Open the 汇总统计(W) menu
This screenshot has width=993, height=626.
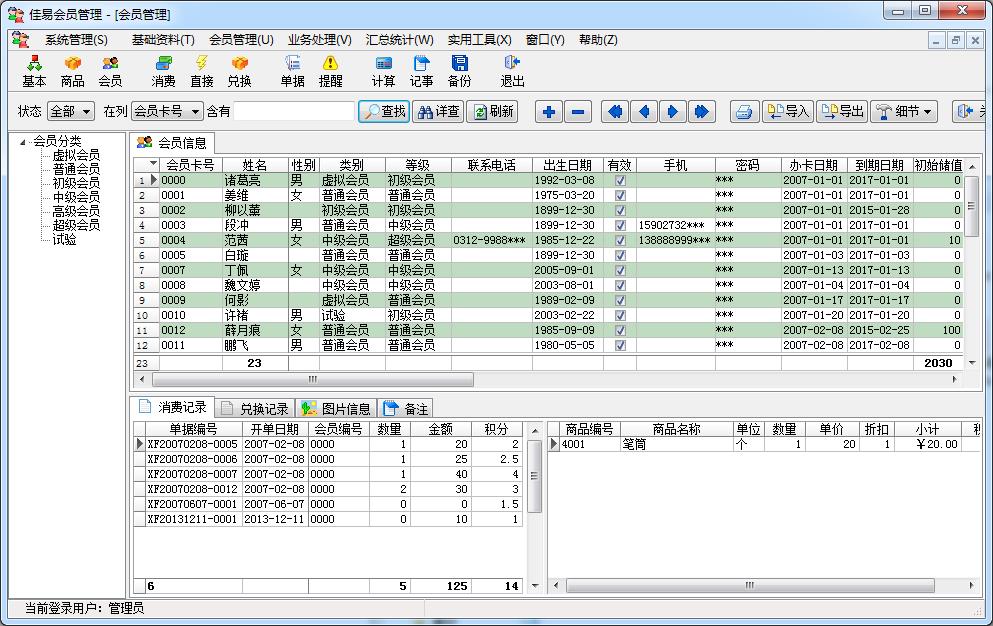coord(399,40)
